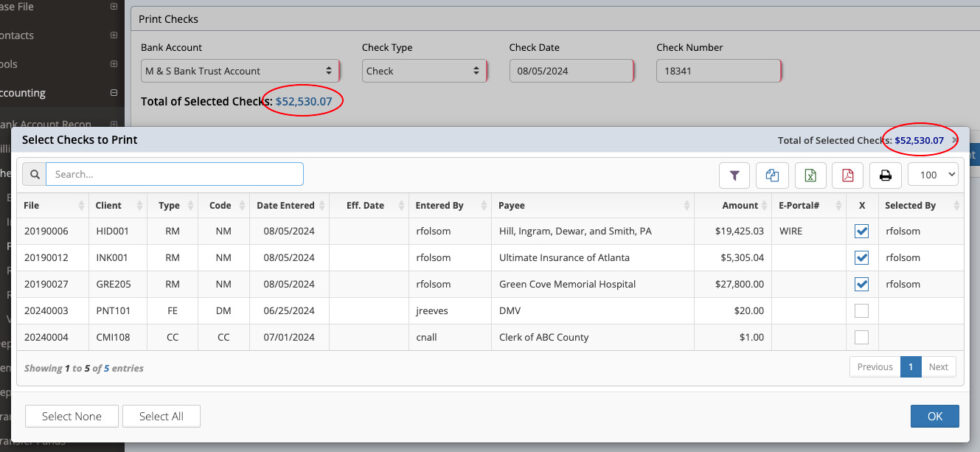The width and height of the screenshot is (980, 452).
Task: Click client code CMI108
Action: click(x=113, y=337)
